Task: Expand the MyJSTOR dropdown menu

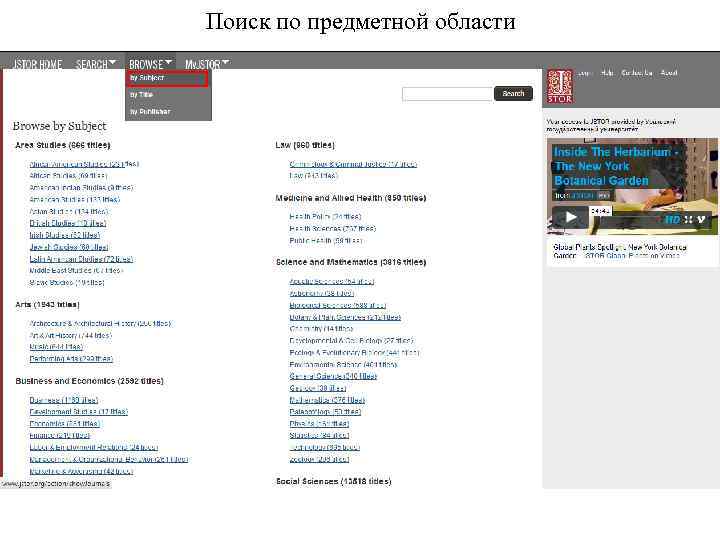Action: (207, 64)
